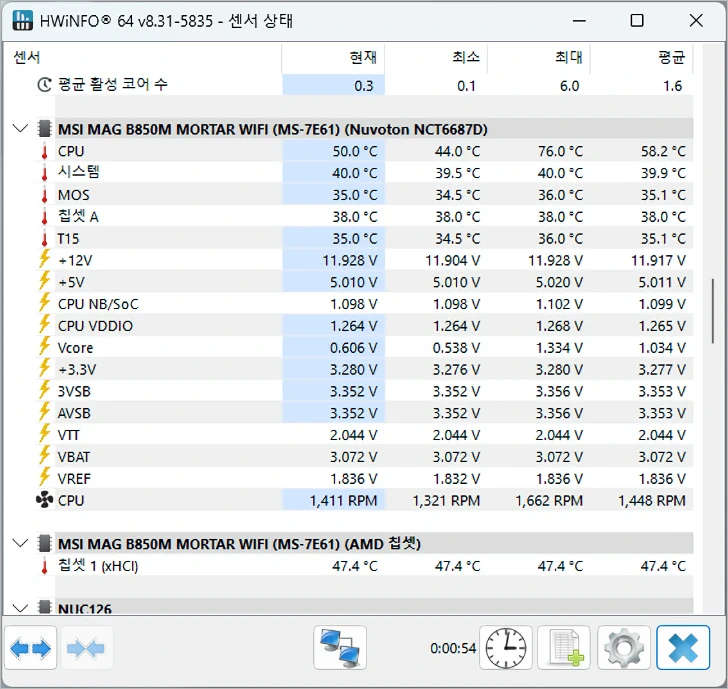Select the CPU temperature sensor row label
The height and width of the screenshot is (689, 728).
[71, 151]
